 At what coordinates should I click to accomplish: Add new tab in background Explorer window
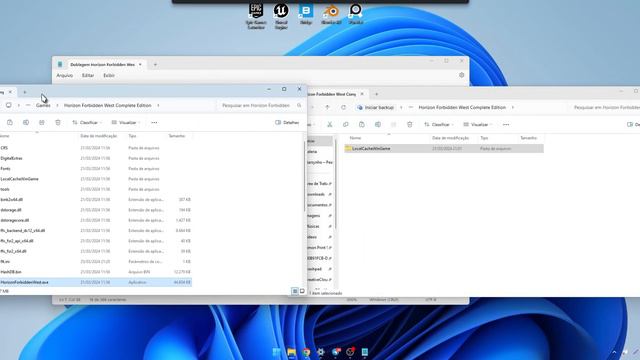pos(376,94)
